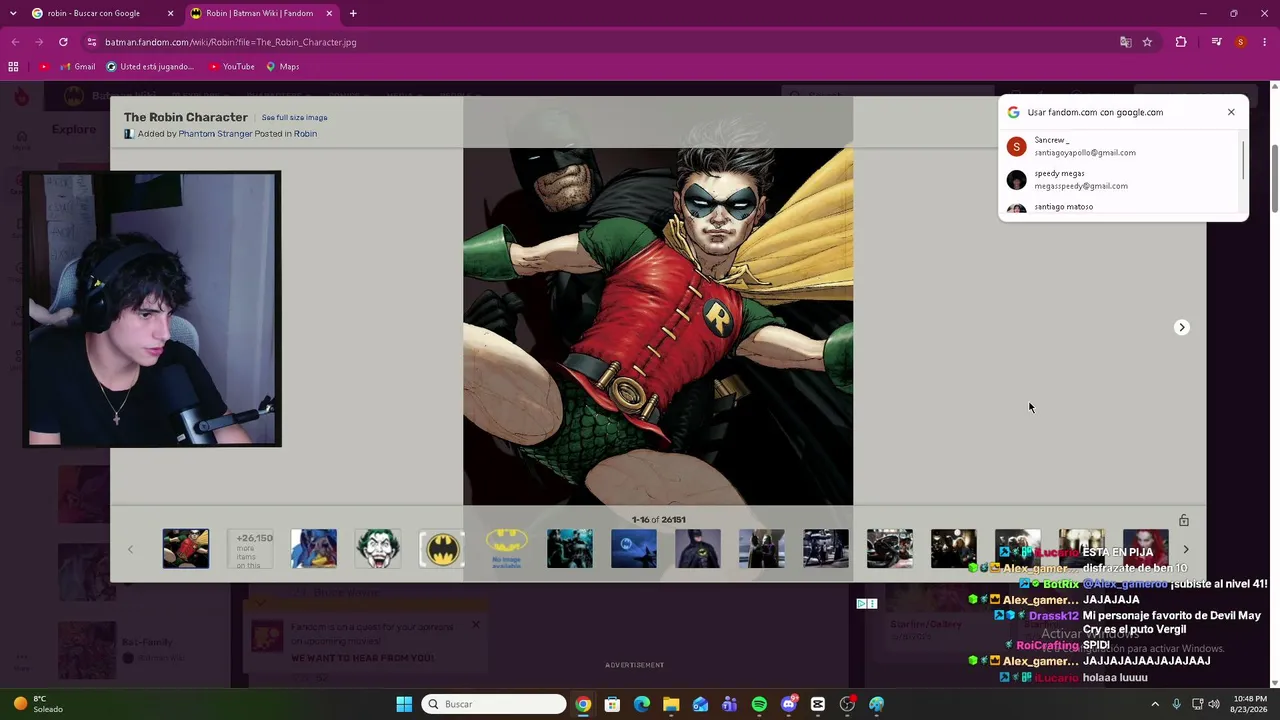This screenshot has width=1280, height=720.
Task: Select the yellow oval Batman logo thumbnail
Action: (x=442, y=549)
